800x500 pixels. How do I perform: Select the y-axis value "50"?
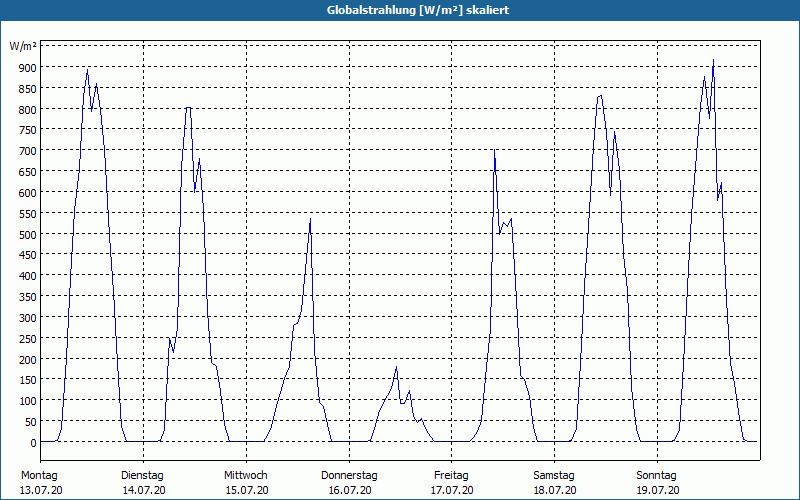click(30, 422)
